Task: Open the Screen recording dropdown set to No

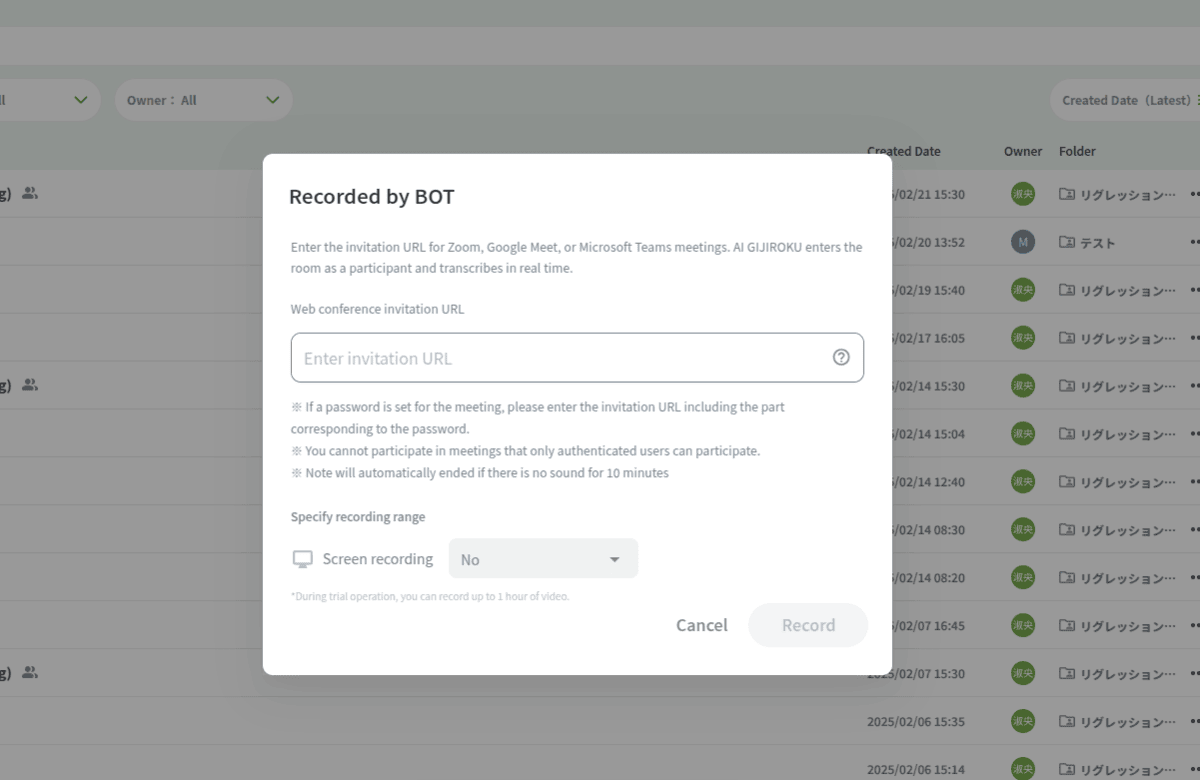Action: click(543, 559)
